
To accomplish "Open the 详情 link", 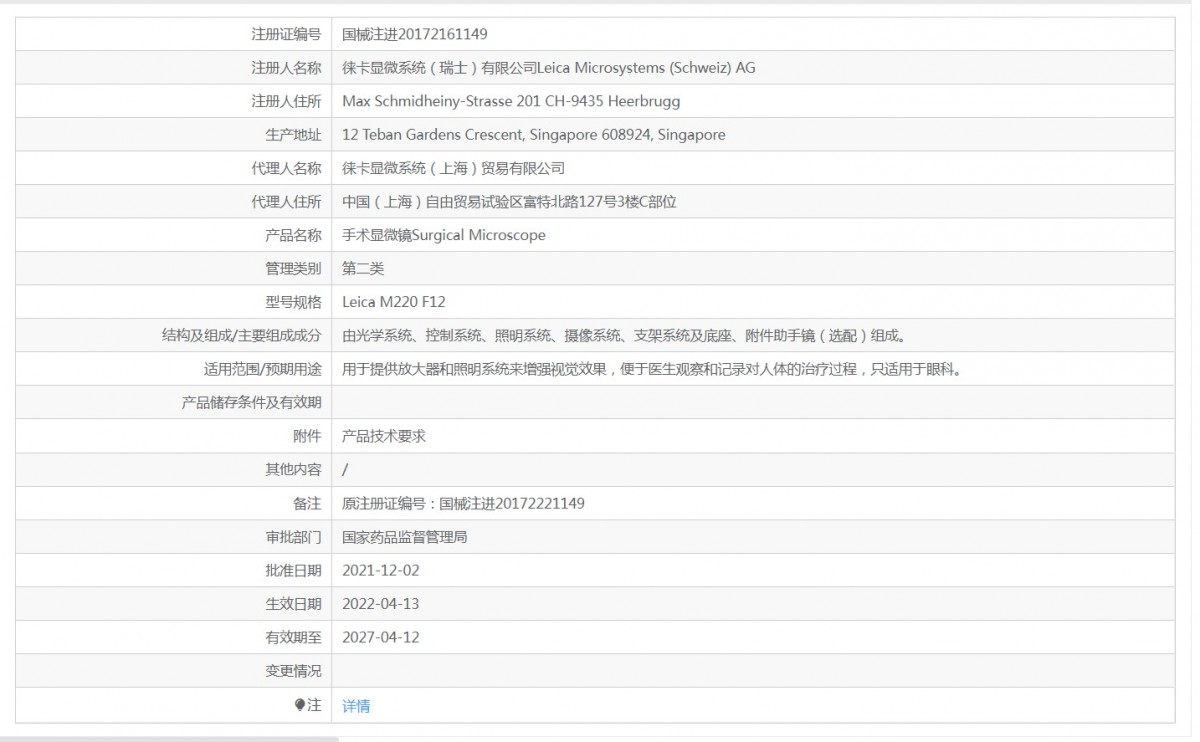I will 356,706.
